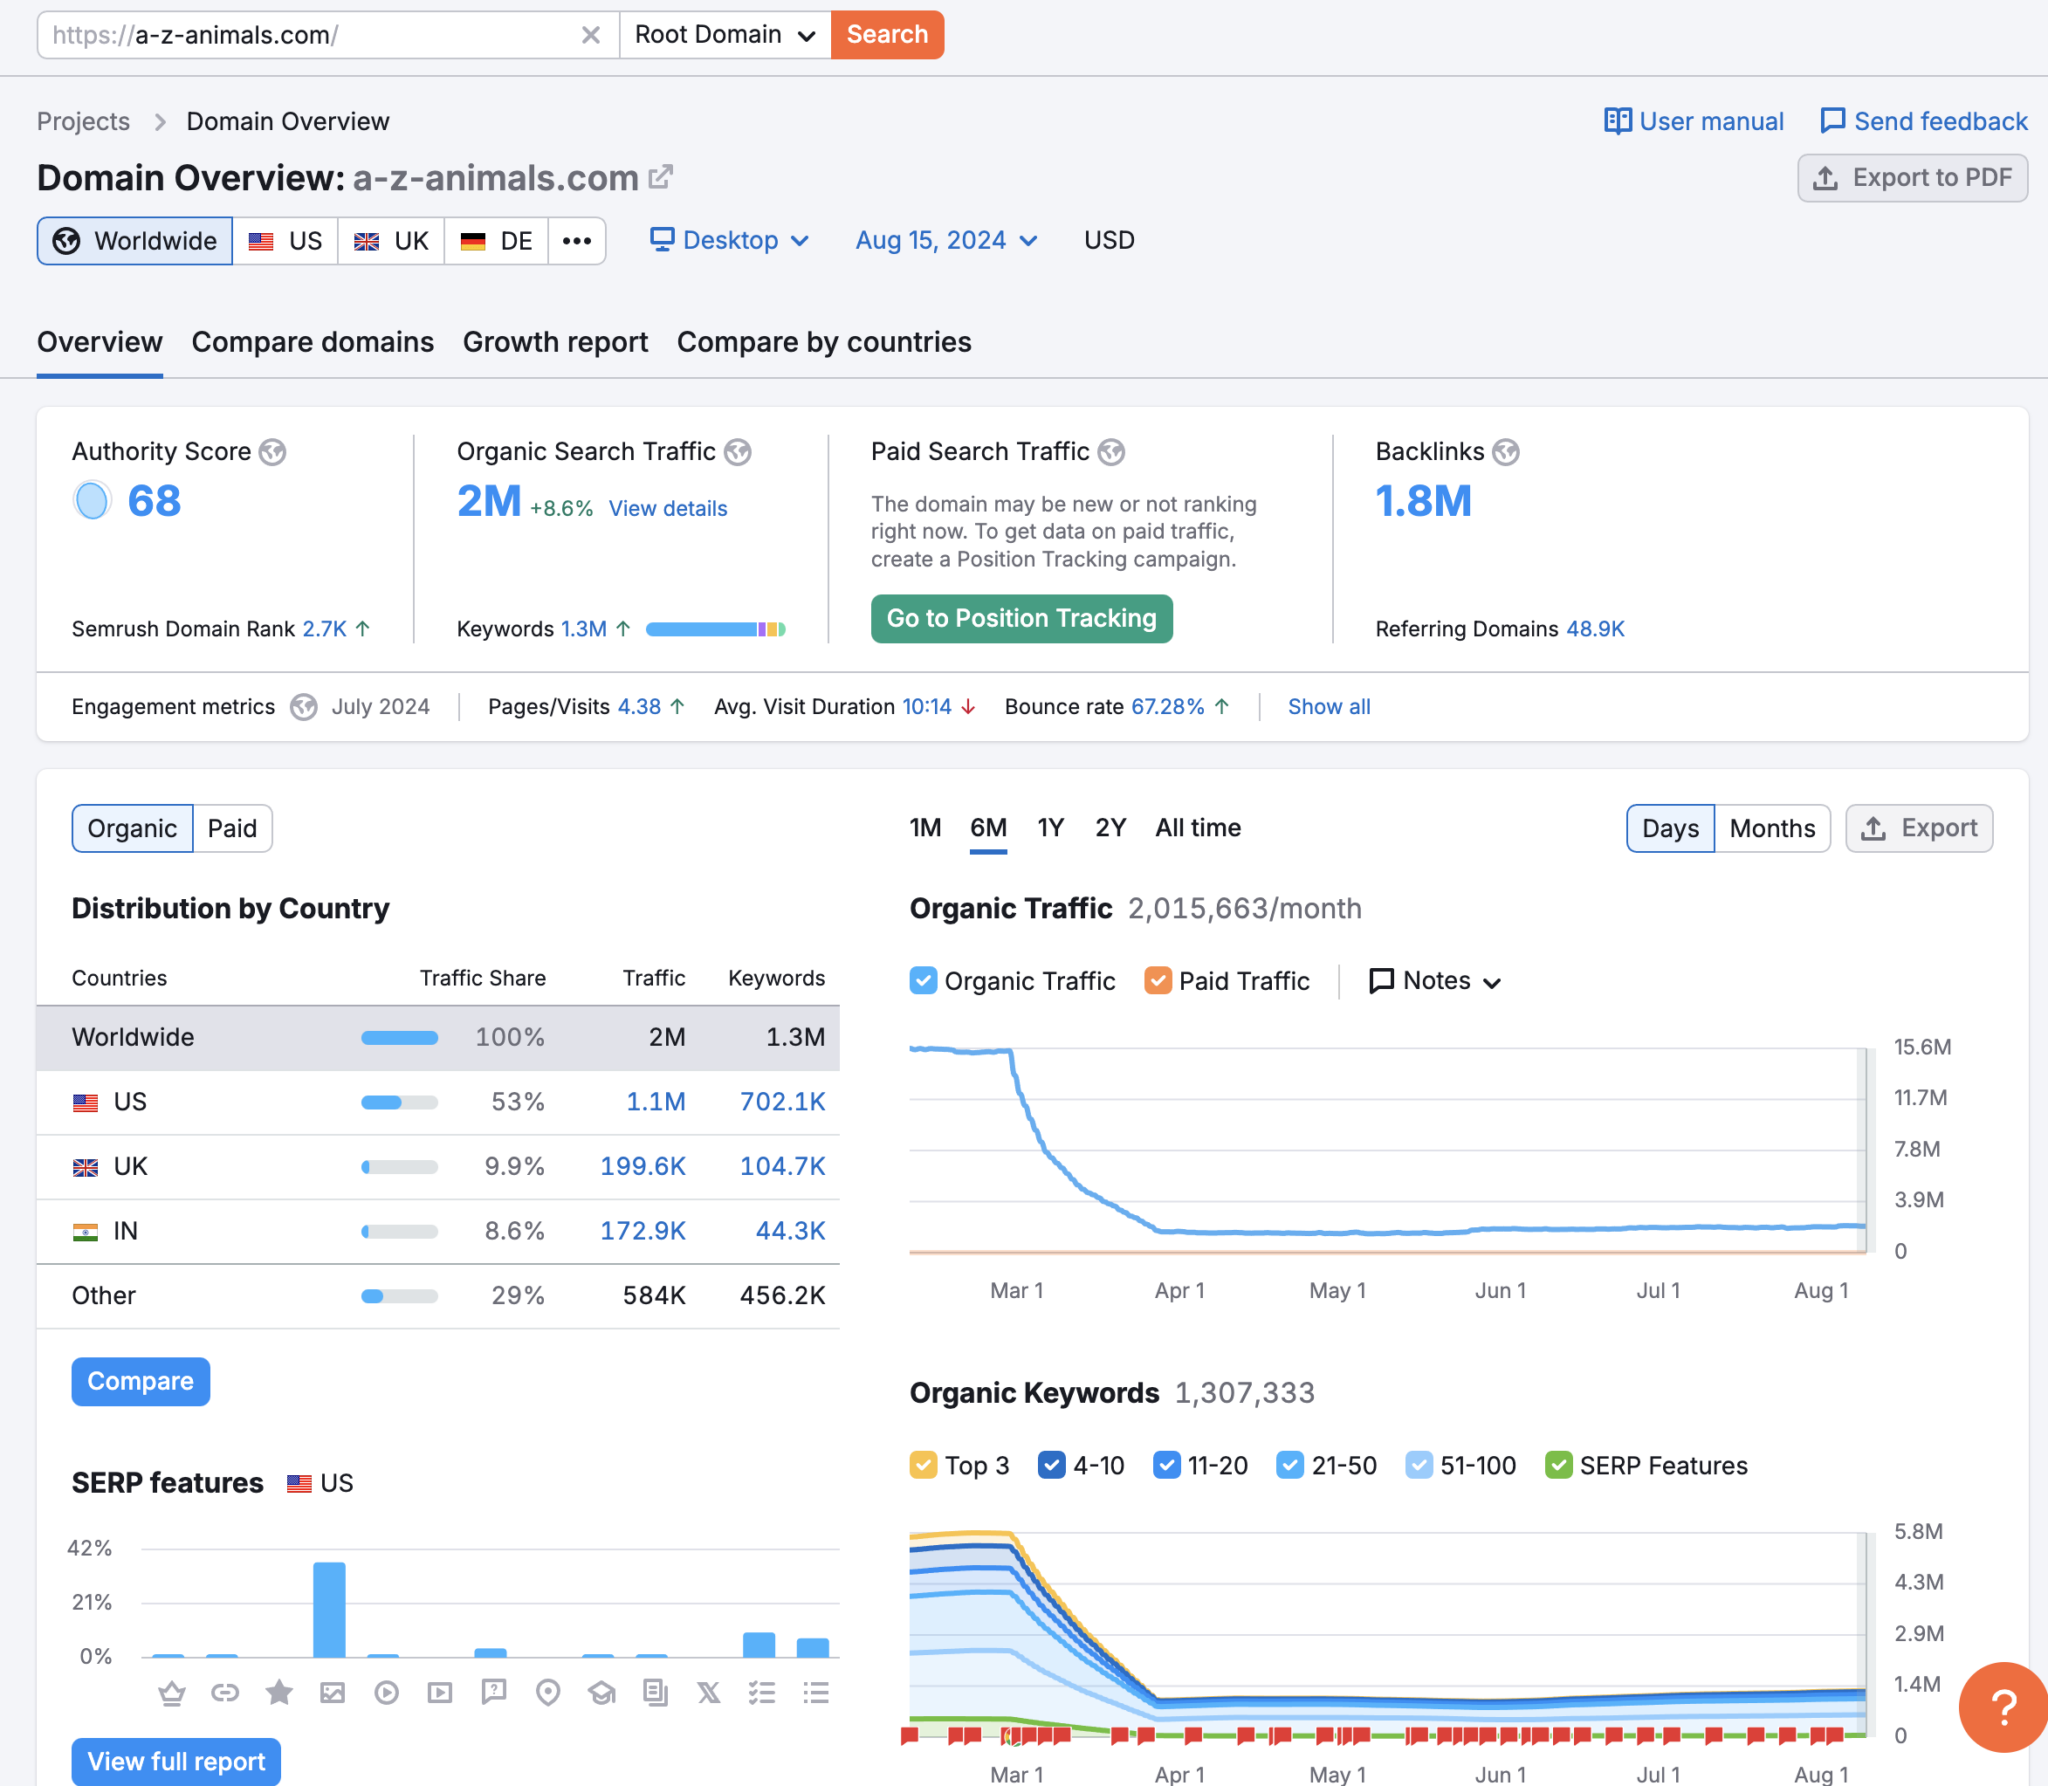Click the star SERP feature icon

tap(279, 1692)
